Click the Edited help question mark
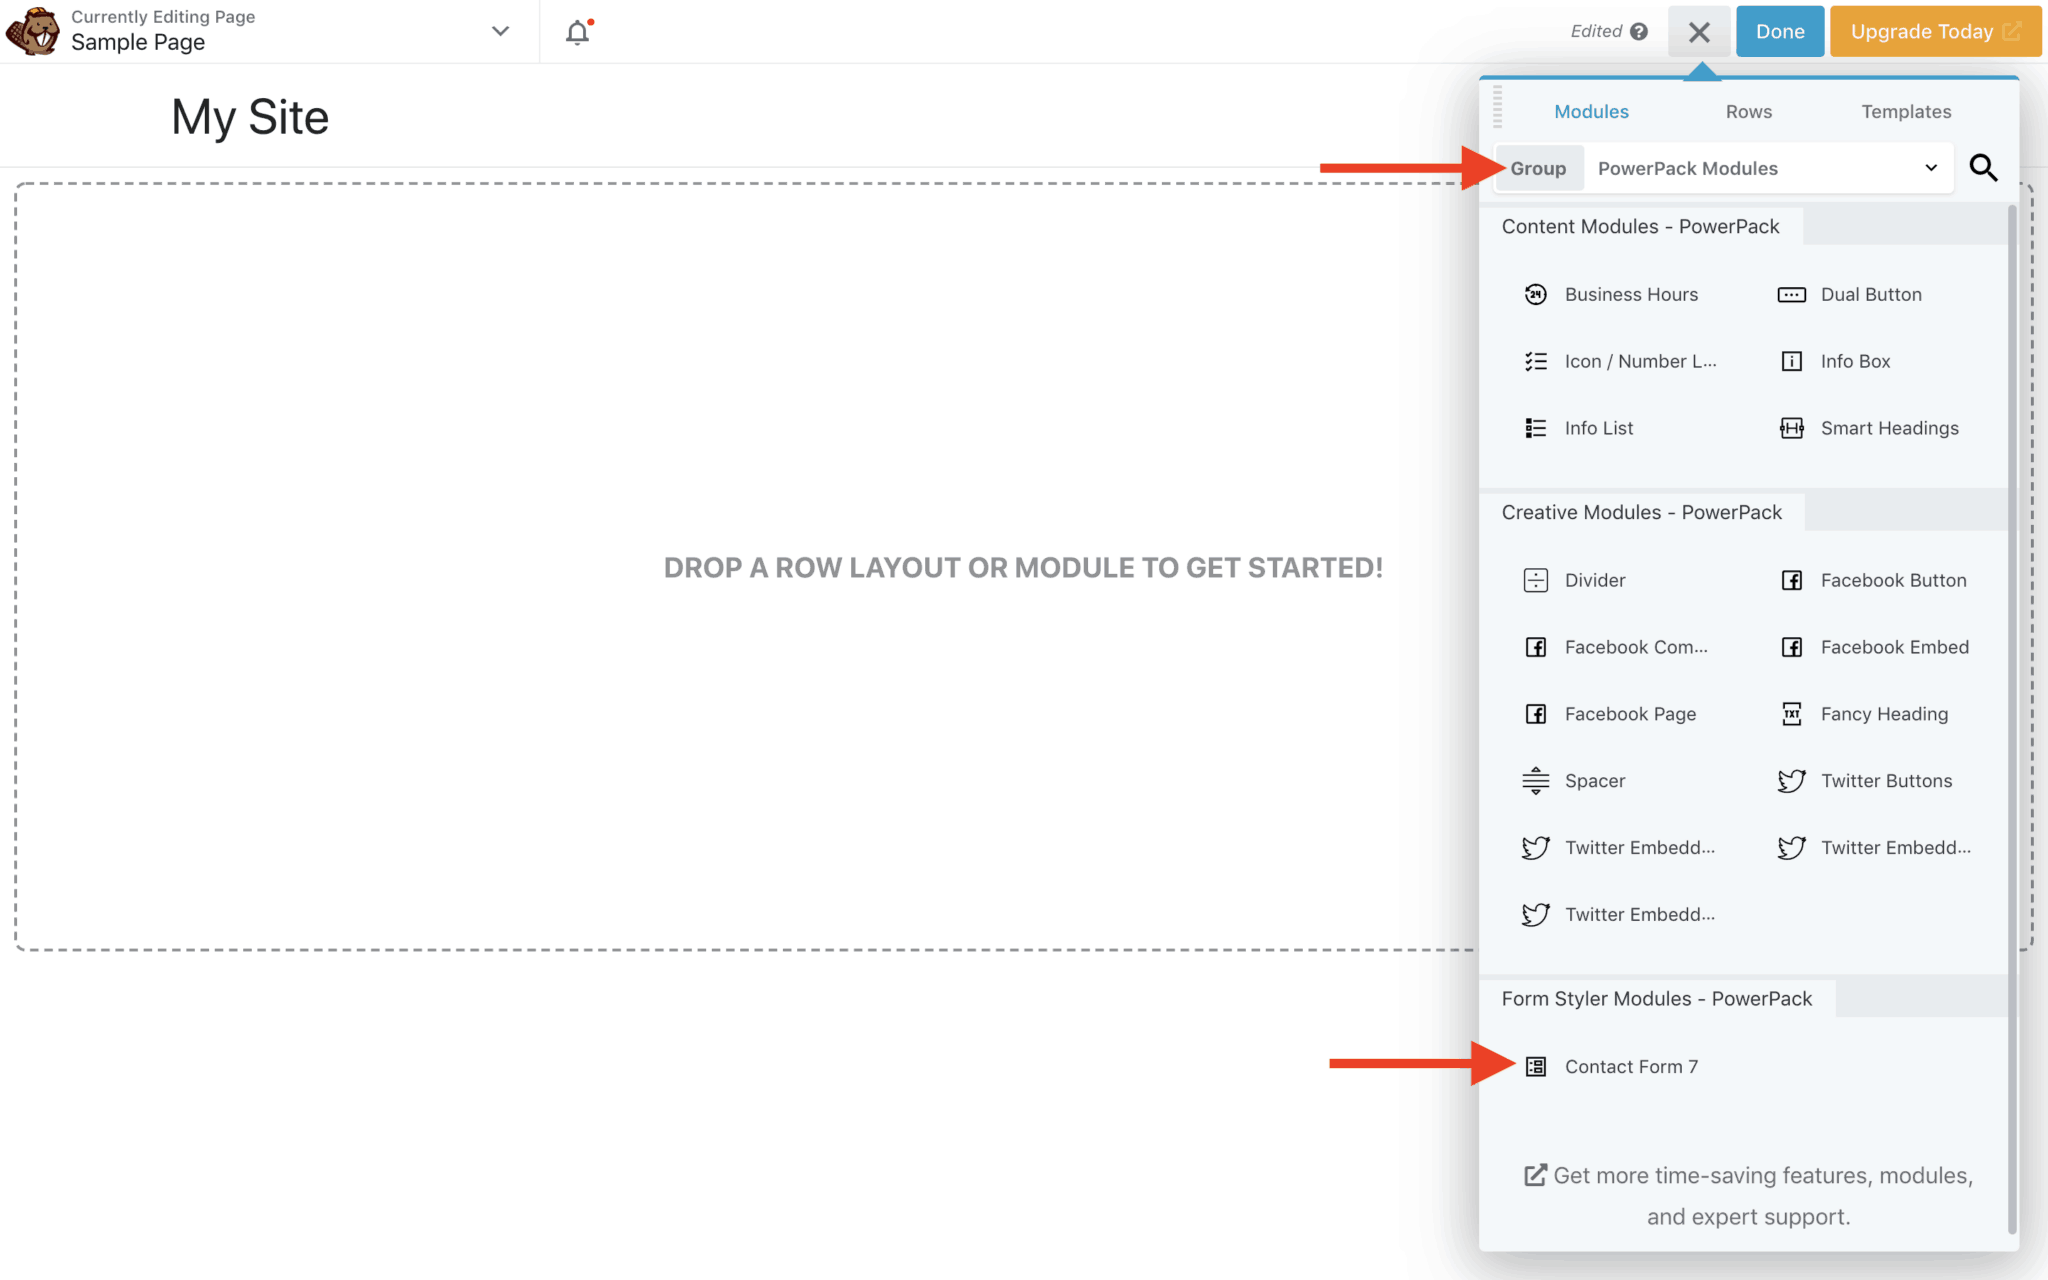This screenshot has width=2048, height=1280. click(x=1638, y=31)
